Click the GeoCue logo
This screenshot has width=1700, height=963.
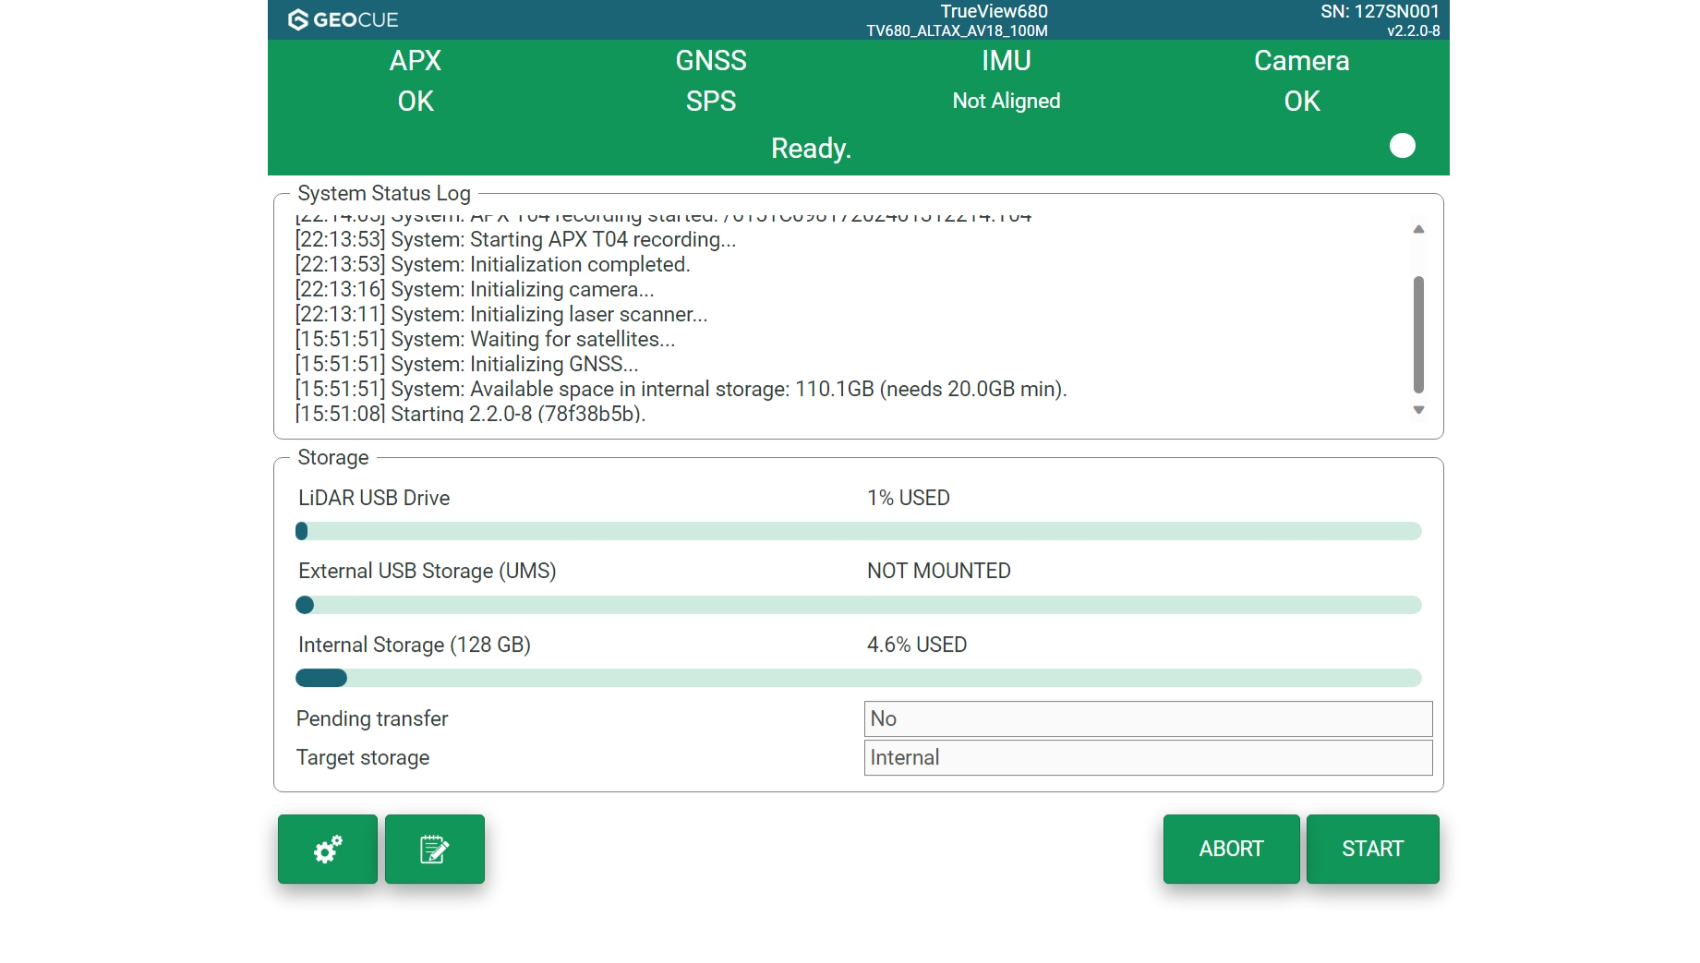pyautogui.click(x=343, y=20)
